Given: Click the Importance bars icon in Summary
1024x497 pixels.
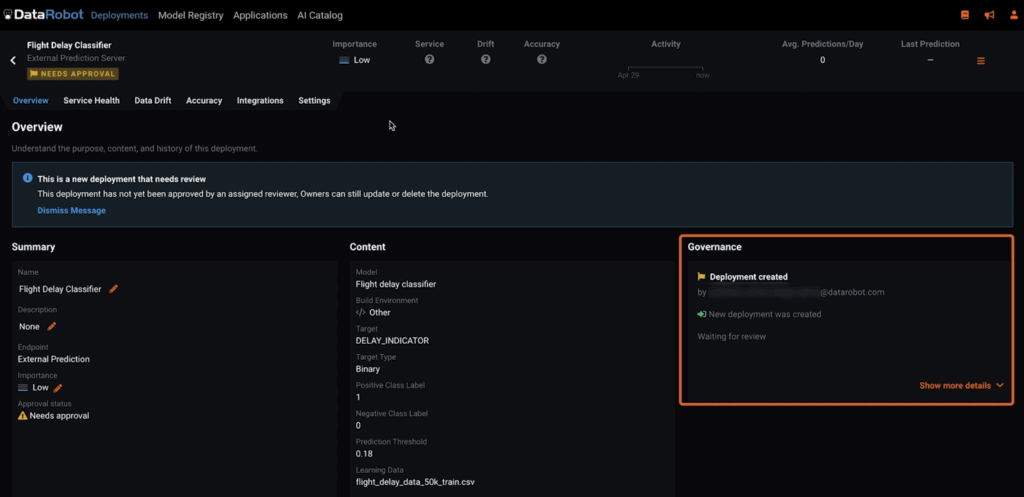Looking at the screenshot, I should (x=24, y=387).
